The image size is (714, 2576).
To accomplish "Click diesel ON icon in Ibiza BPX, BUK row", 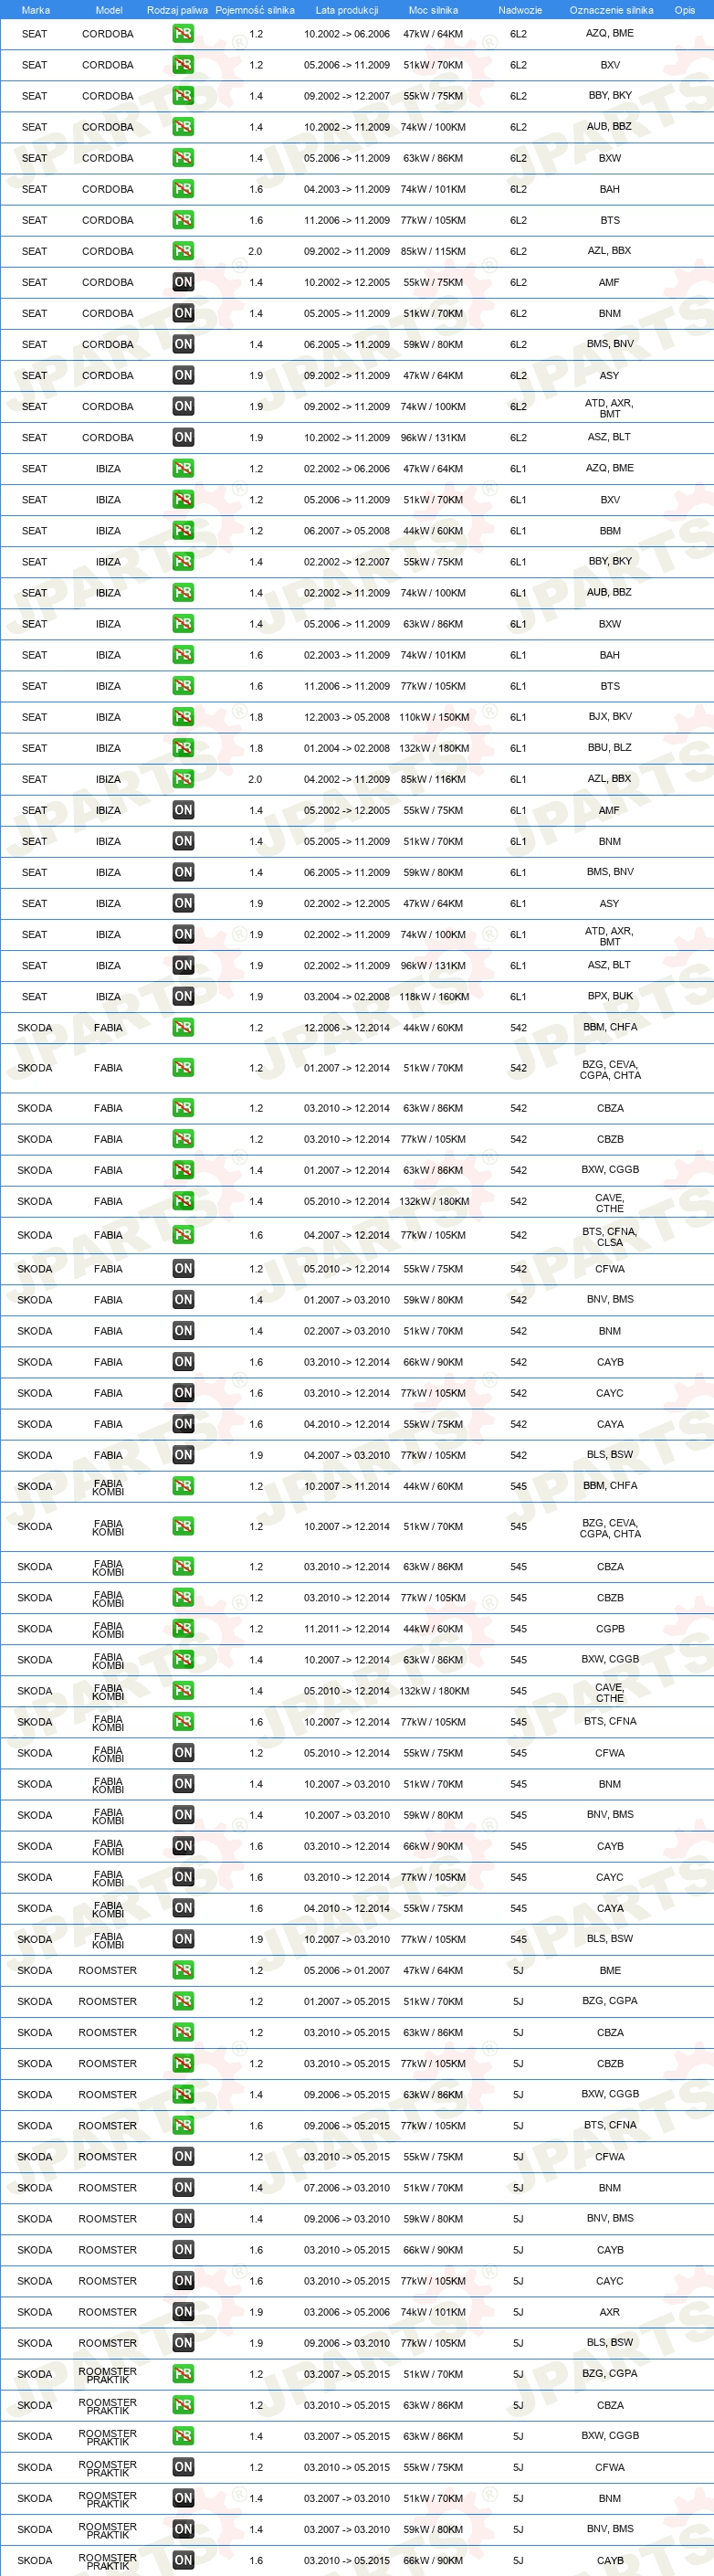I will click(x=183, y=996).
